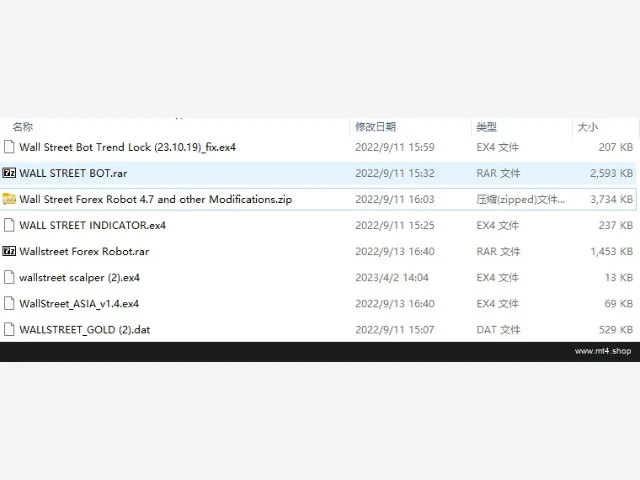
Task: Click the date 2022/9/11 15:07
Action: (x=395, y=330)
